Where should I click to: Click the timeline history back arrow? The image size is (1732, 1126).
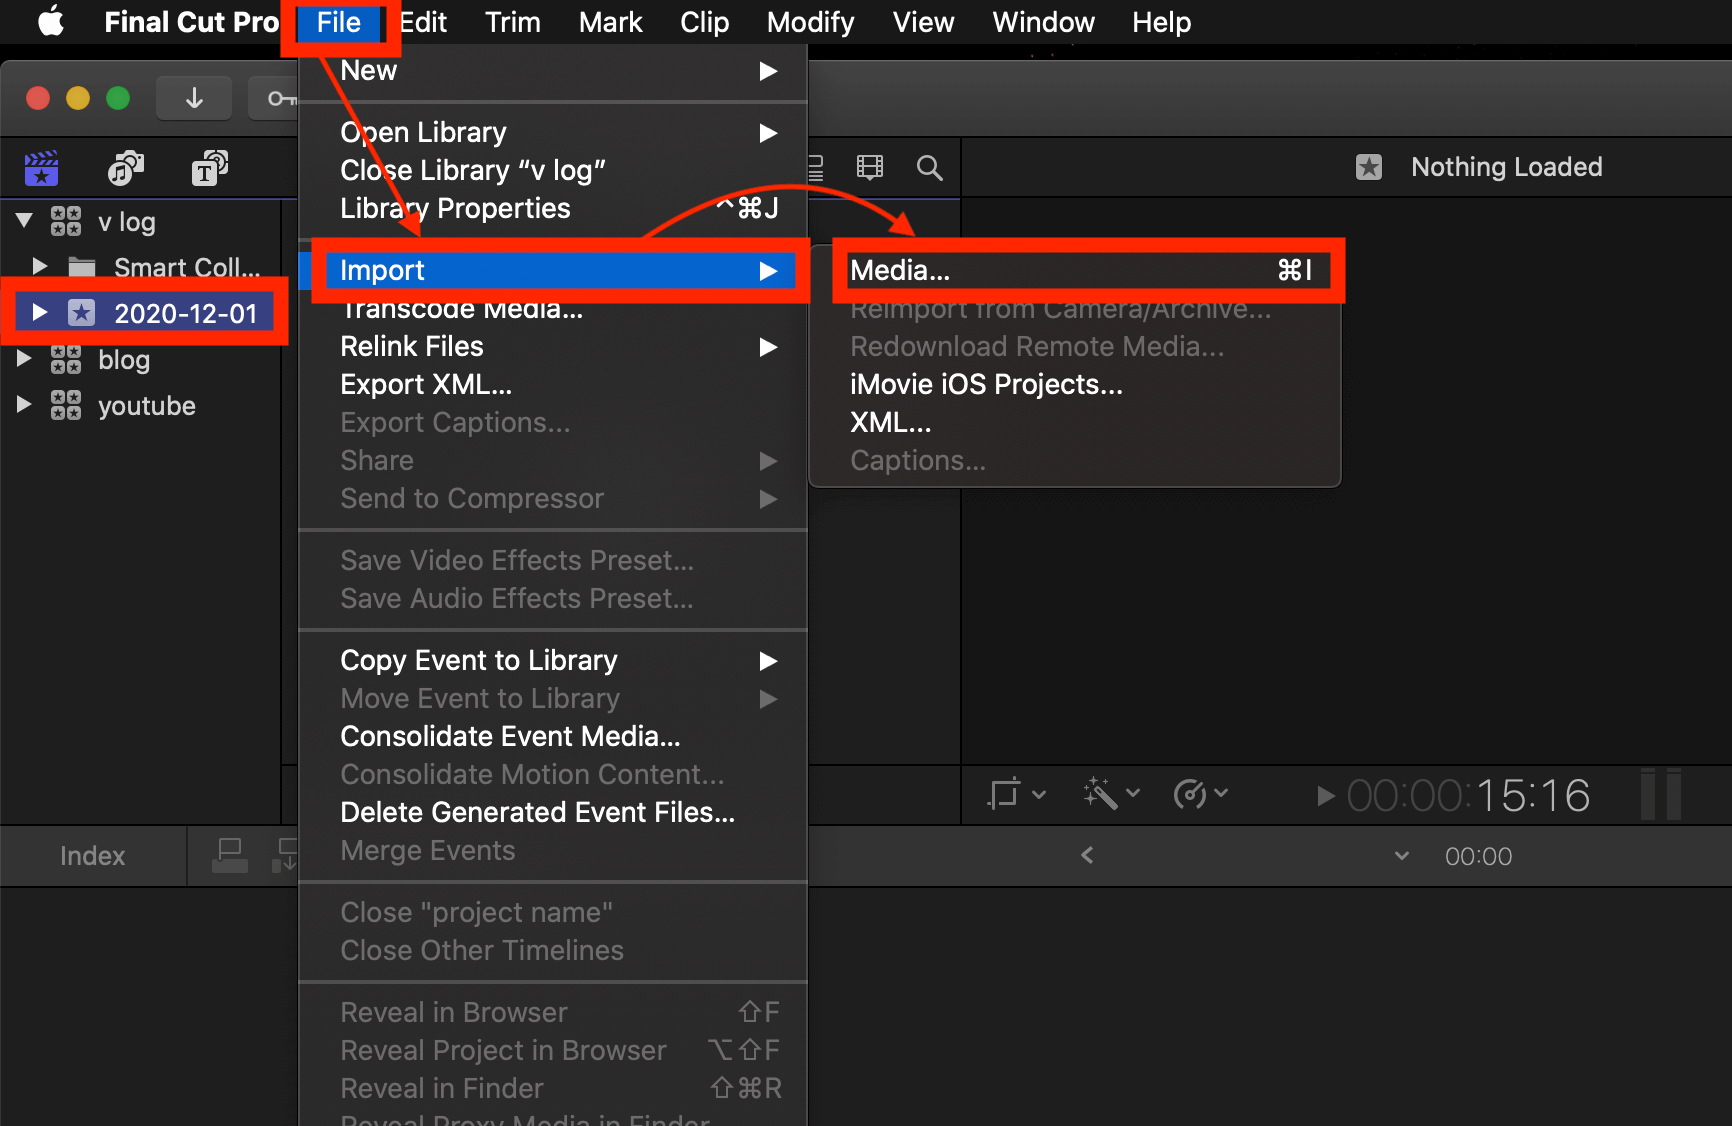[x=1087, y=855]
